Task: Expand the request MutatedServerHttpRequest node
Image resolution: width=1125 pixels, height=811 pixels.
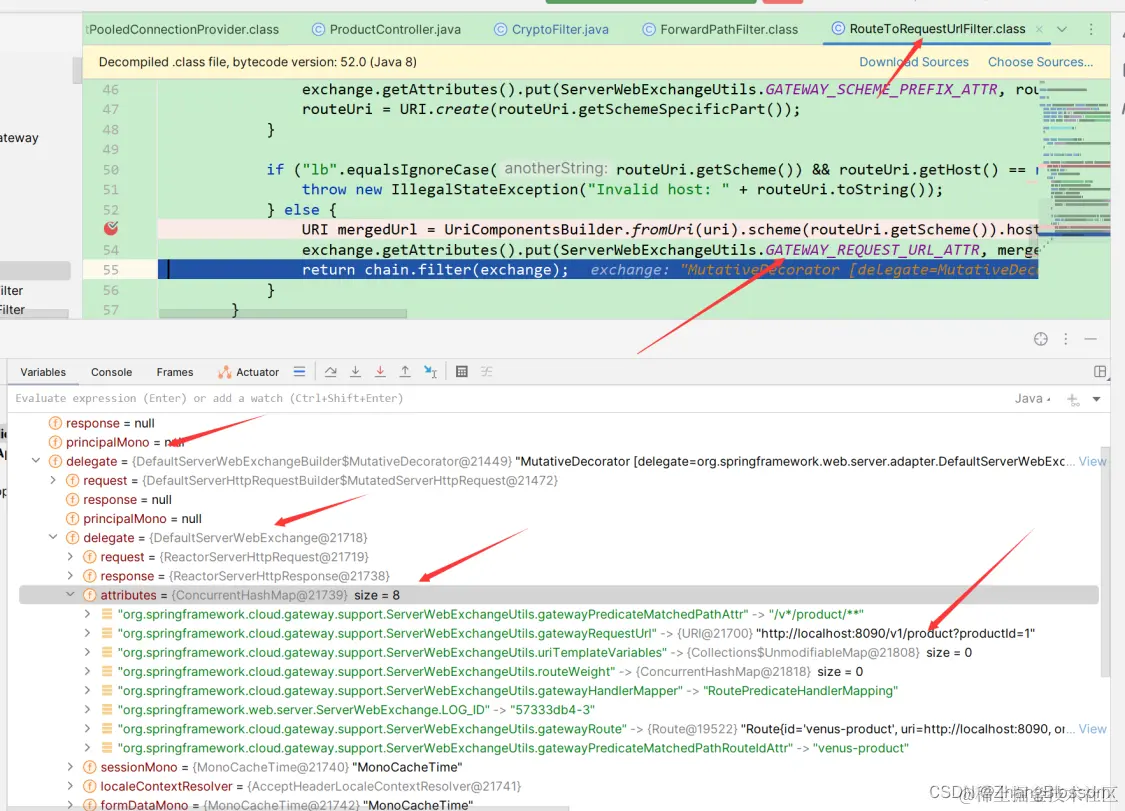Action: 53,480
